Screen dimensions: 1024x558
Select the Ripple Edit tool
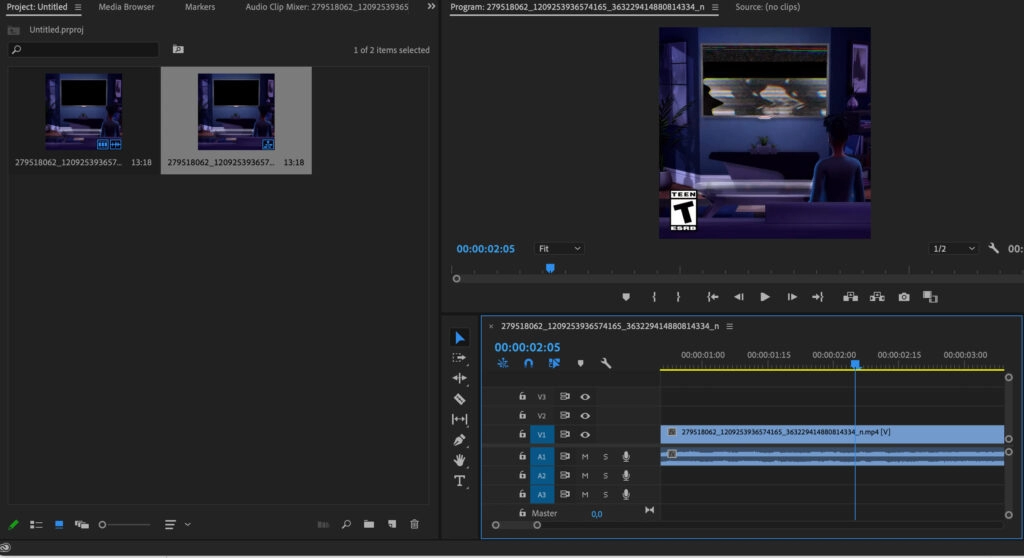[460, 378]
